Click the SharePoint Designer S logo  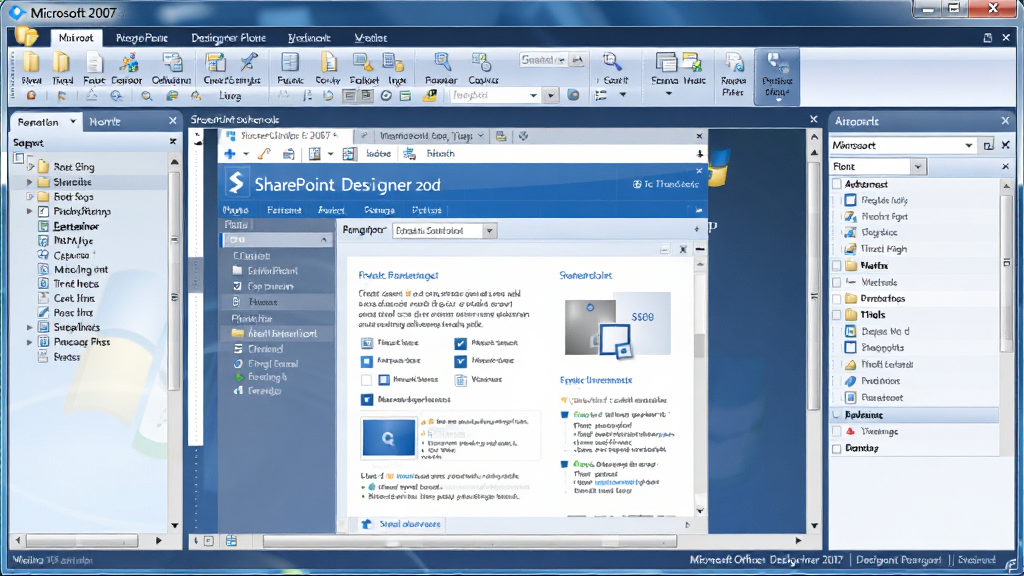pos(236,184)
